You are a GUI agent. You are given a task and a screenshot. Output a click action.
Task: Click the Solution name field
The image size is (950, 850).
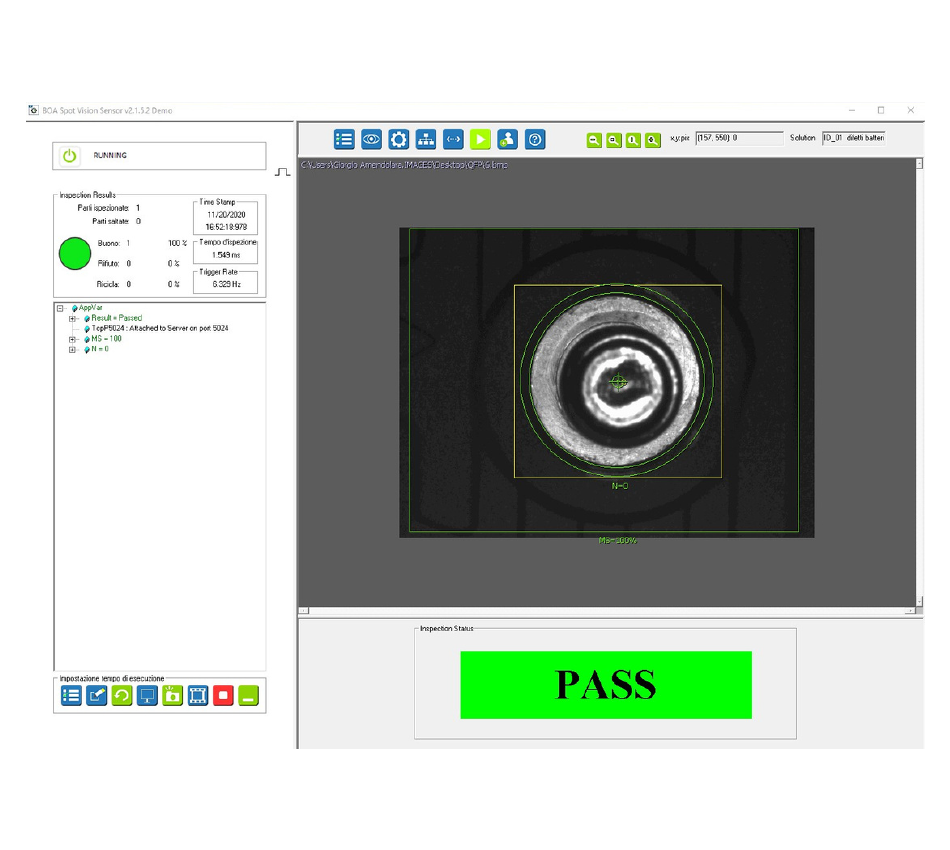pyautogui.click(x=854, y=138)
